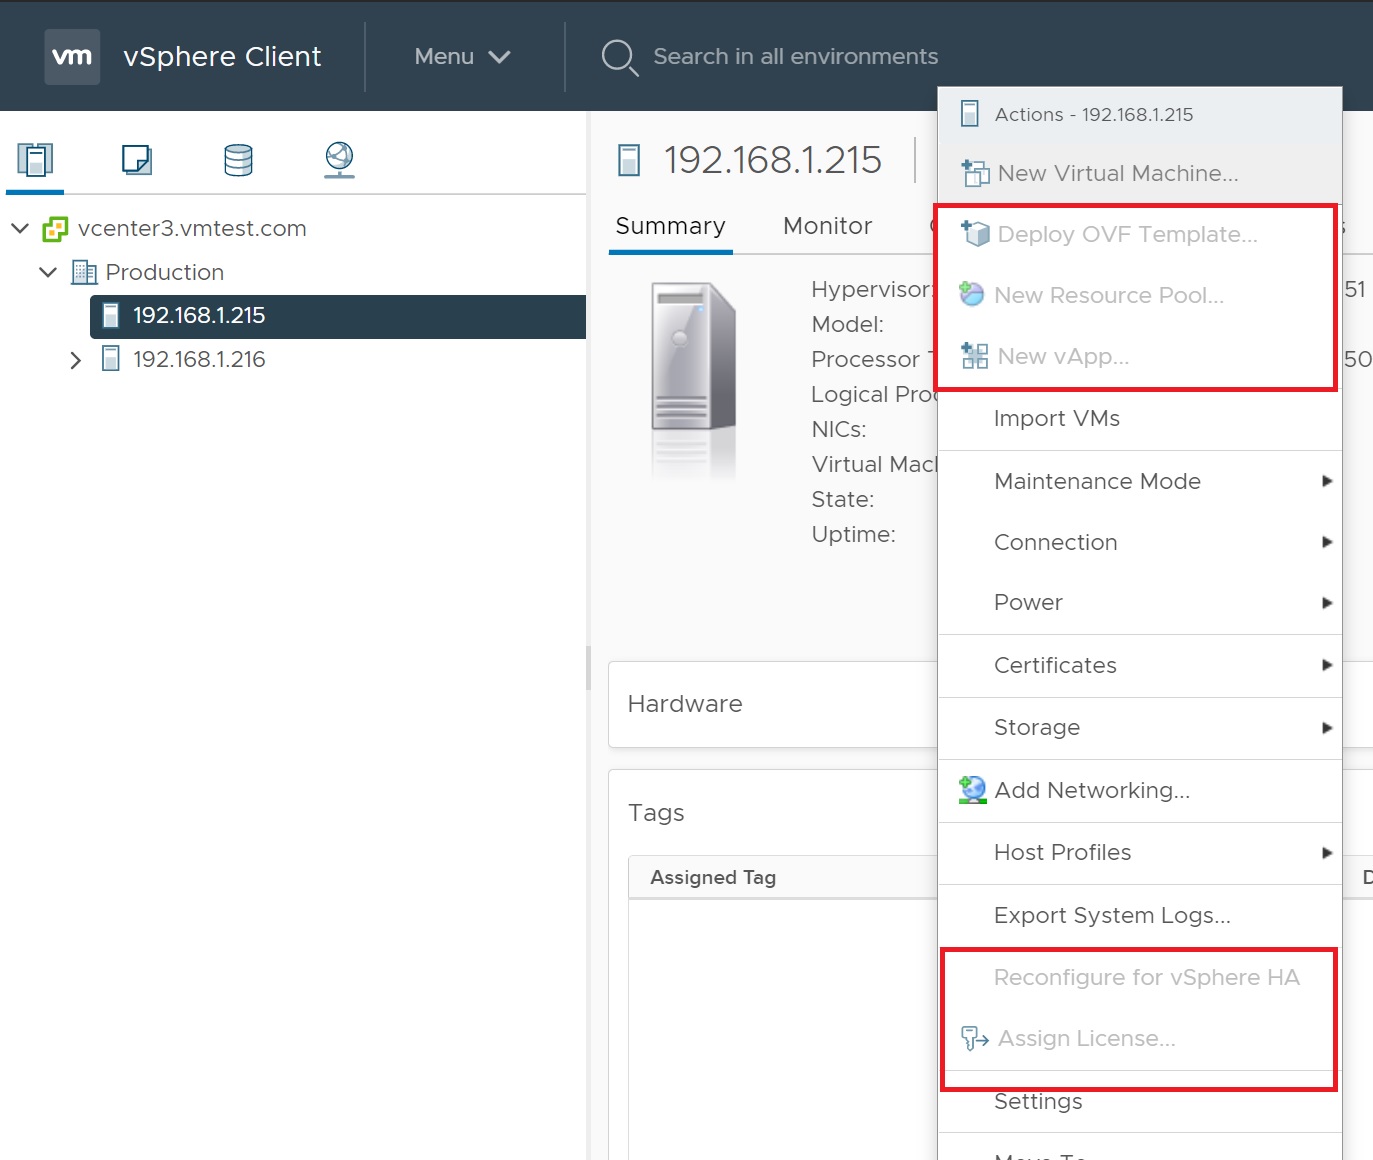This screenshot has width=1373, height=1160.
Task: Open the Storage view icon
Action: pyautogui.click(x=238, y=160)
